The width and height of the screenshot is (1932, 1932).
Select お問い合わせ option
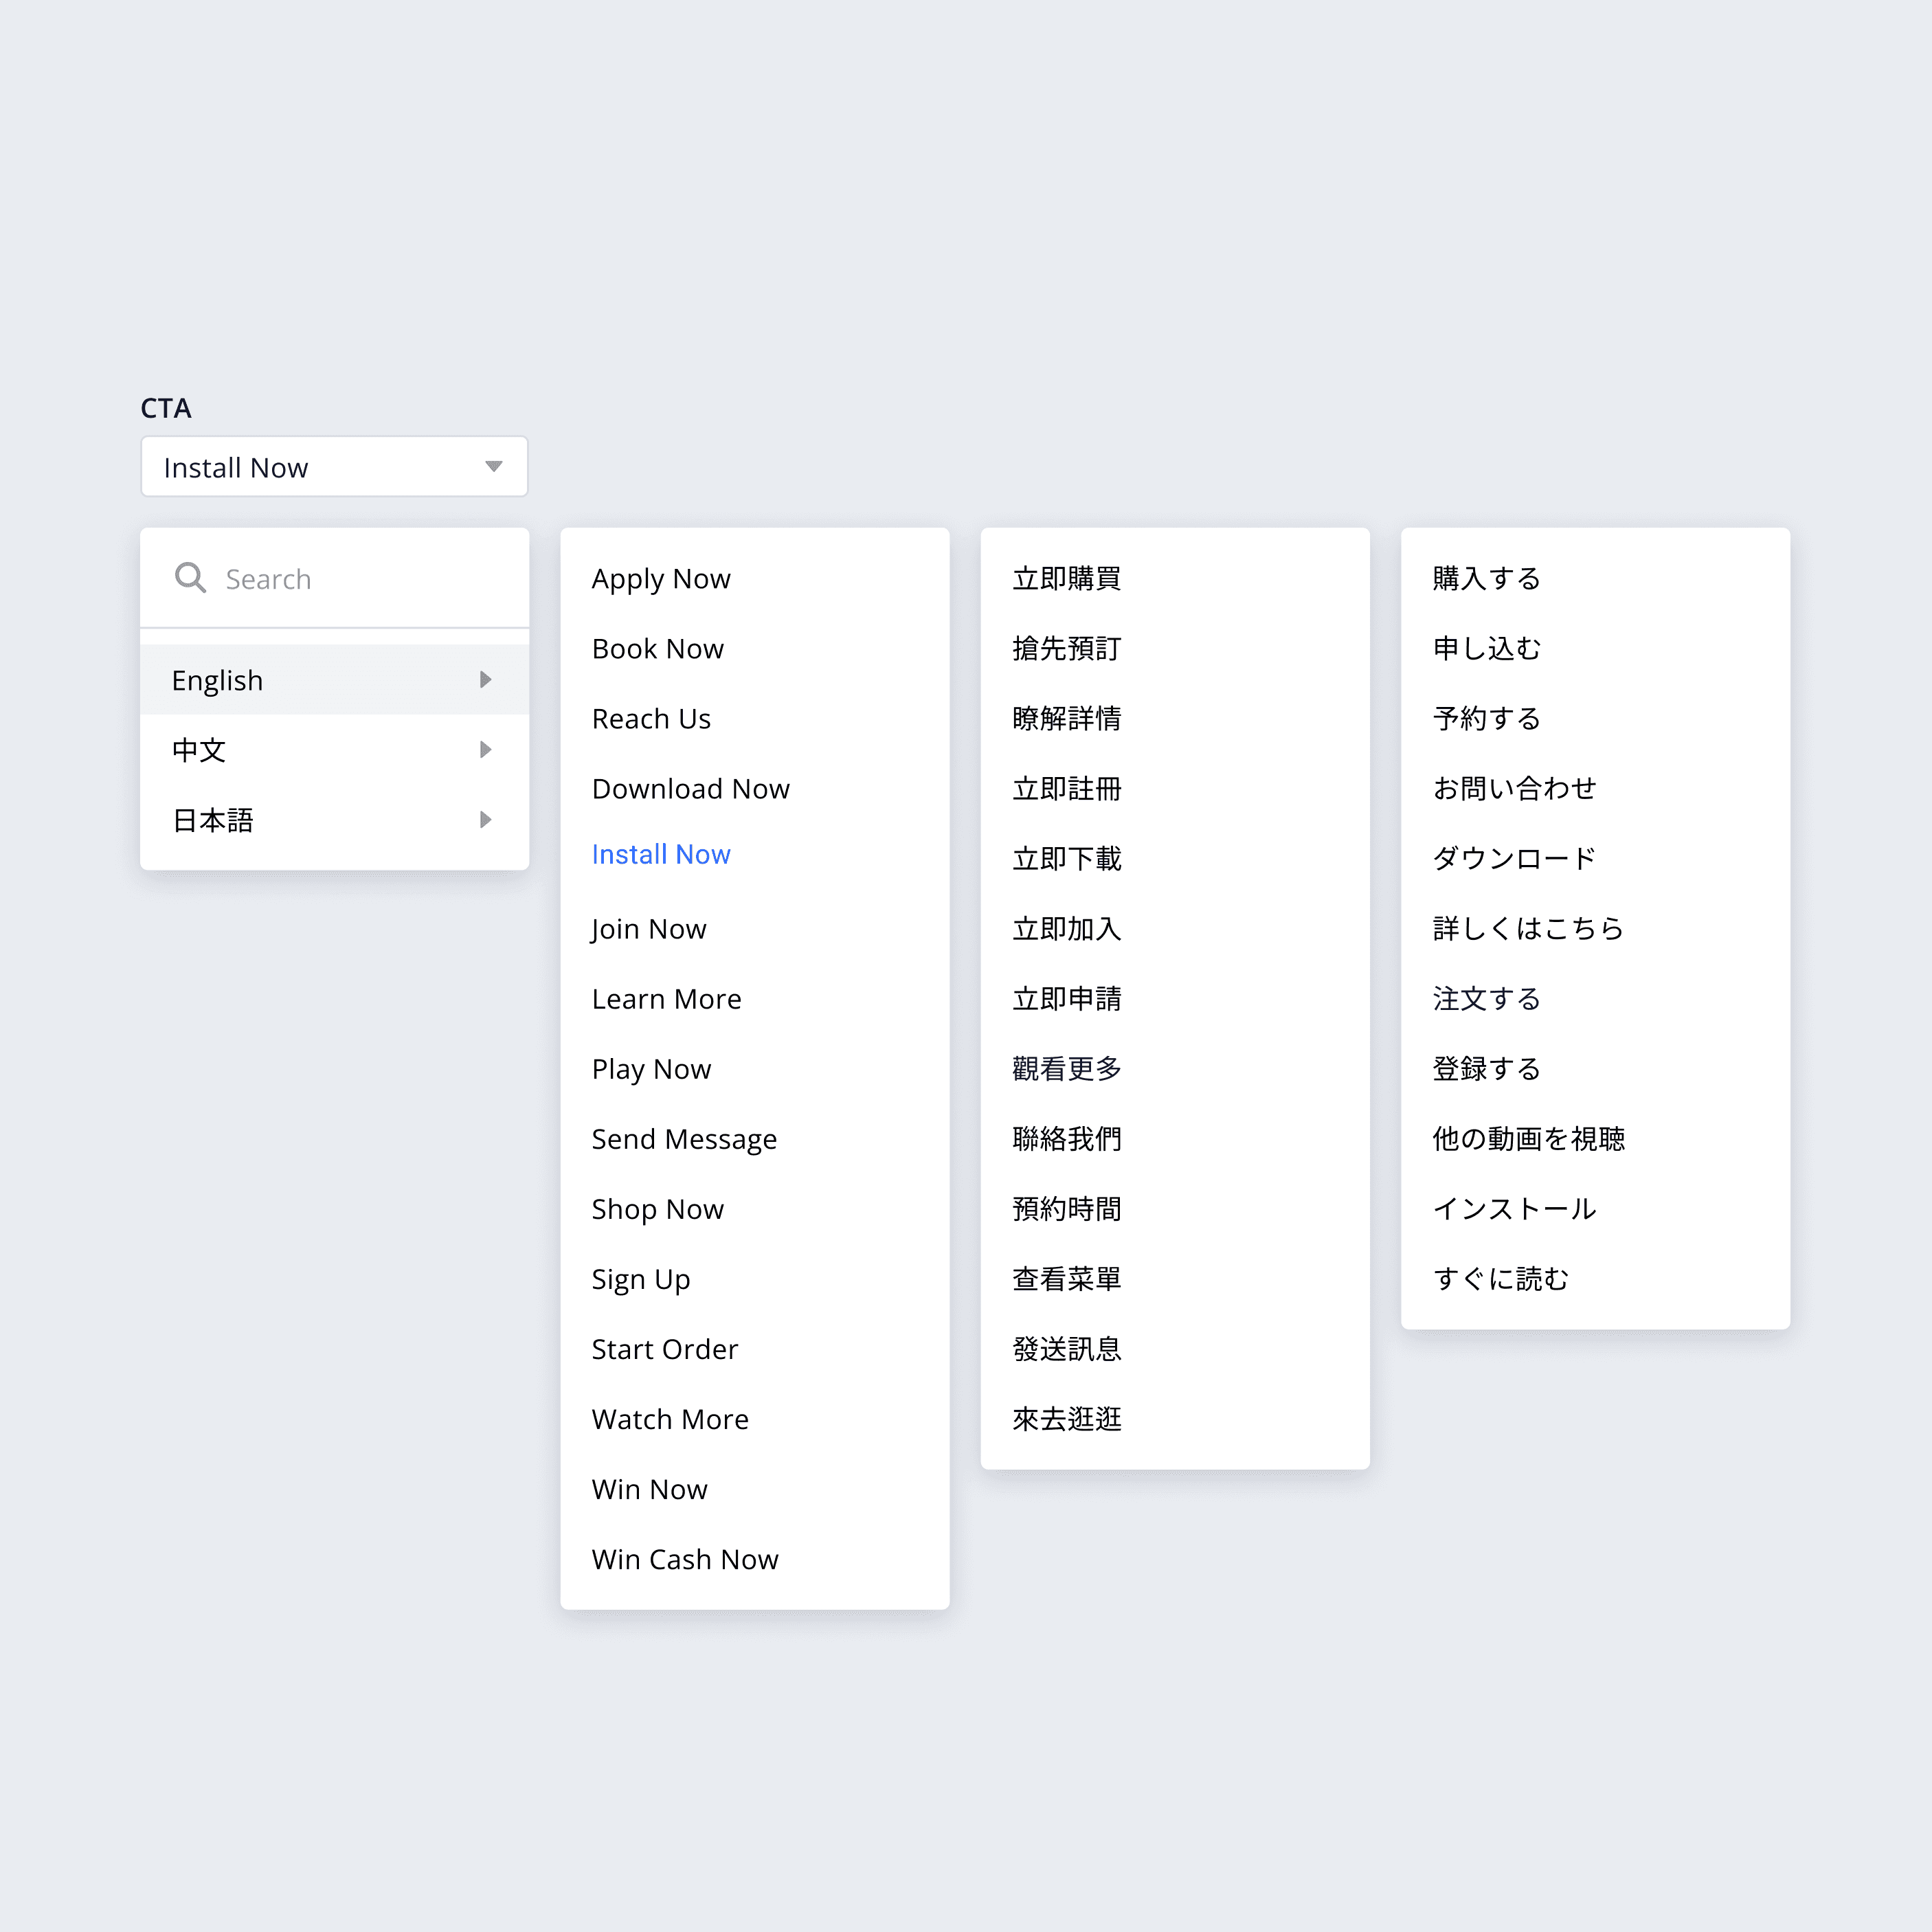click(x=1514, y=789)
